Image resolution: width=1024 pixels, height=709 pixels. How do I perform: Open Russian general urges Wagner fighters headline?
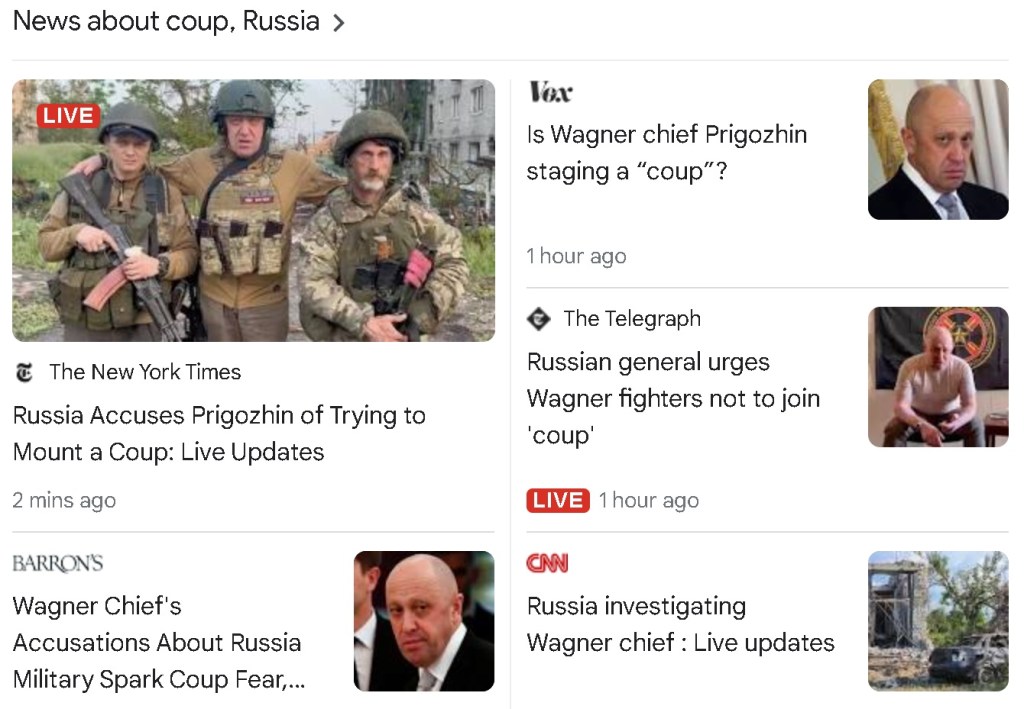[673, 398]
